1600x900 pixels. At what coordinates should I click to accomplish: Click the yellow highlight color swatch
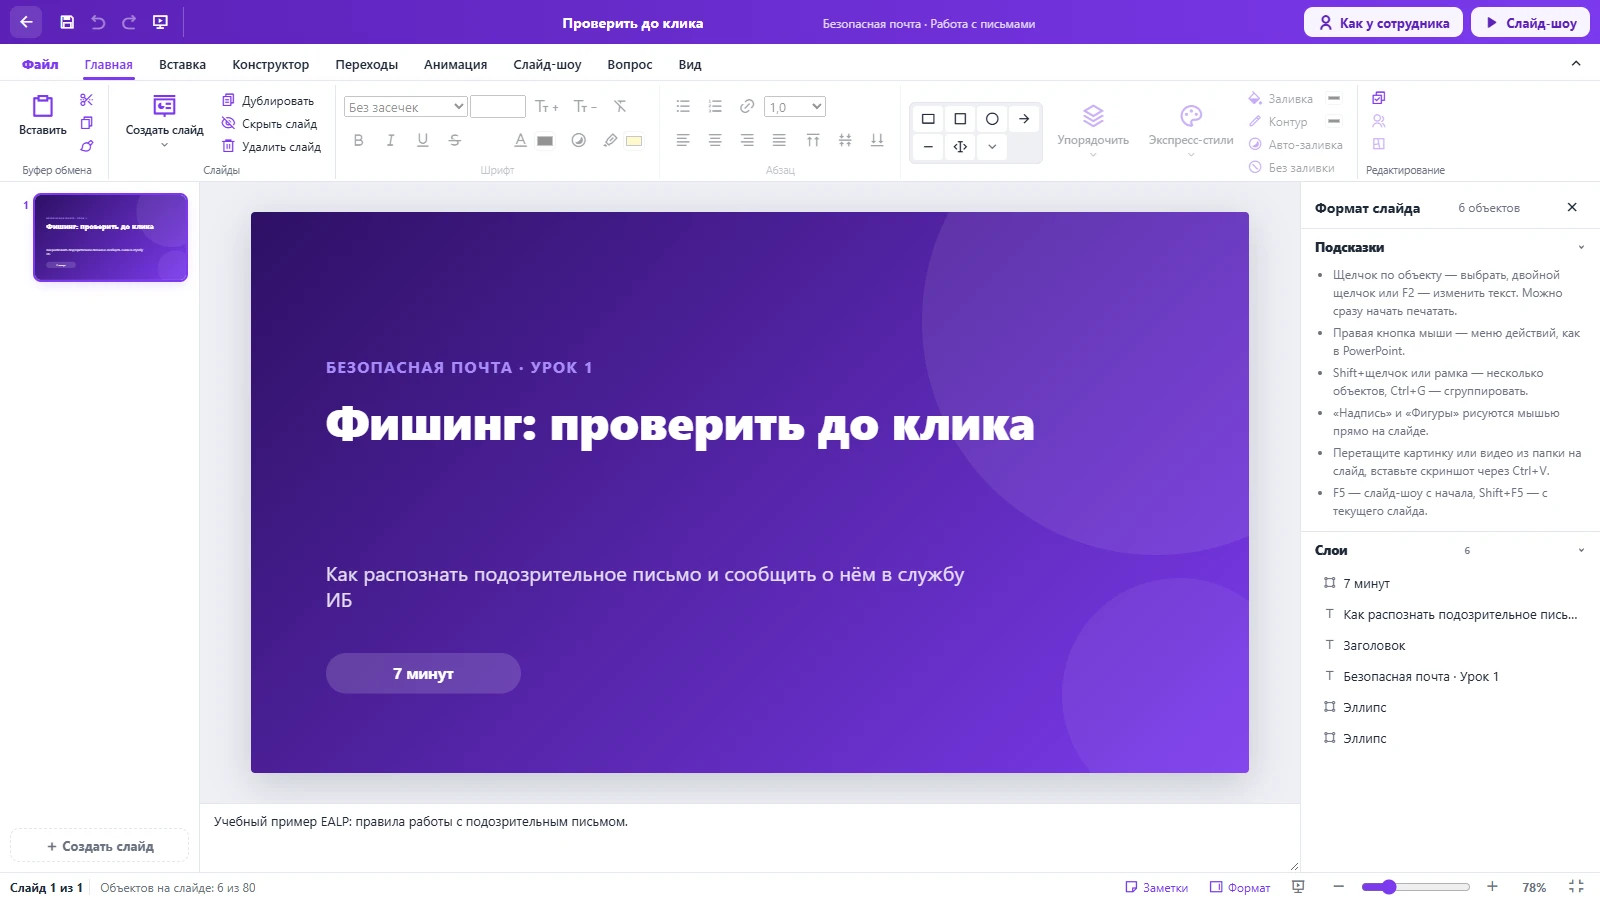[x=634, y=141]
